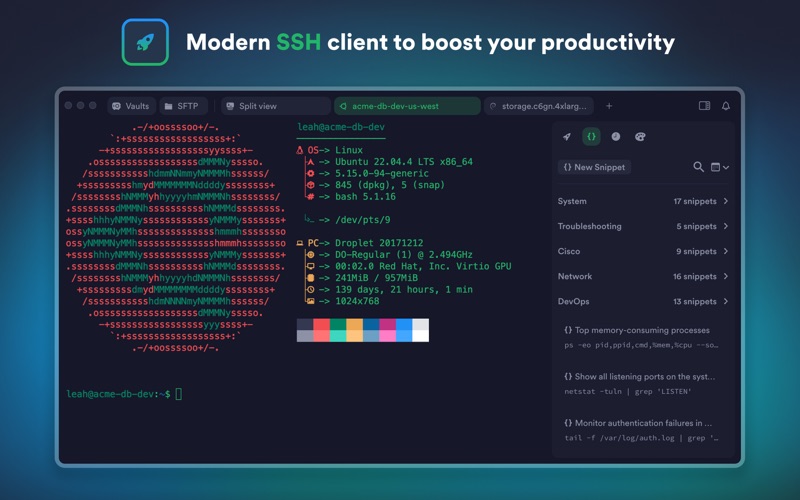The width and height of the screenshot is (800, 500).
Task: Switch to the SFTP tab
Action: click(183, 106)
